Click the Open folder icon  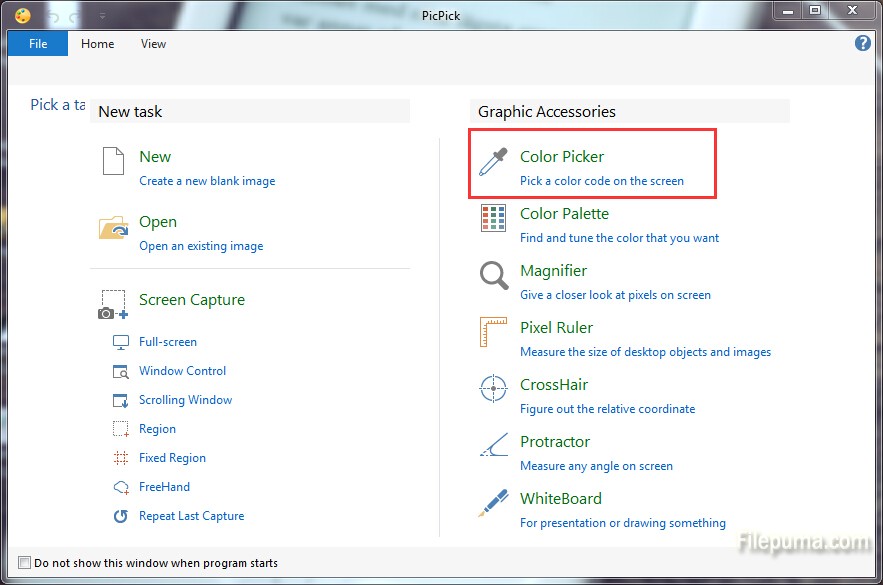[x=113, y=228]
